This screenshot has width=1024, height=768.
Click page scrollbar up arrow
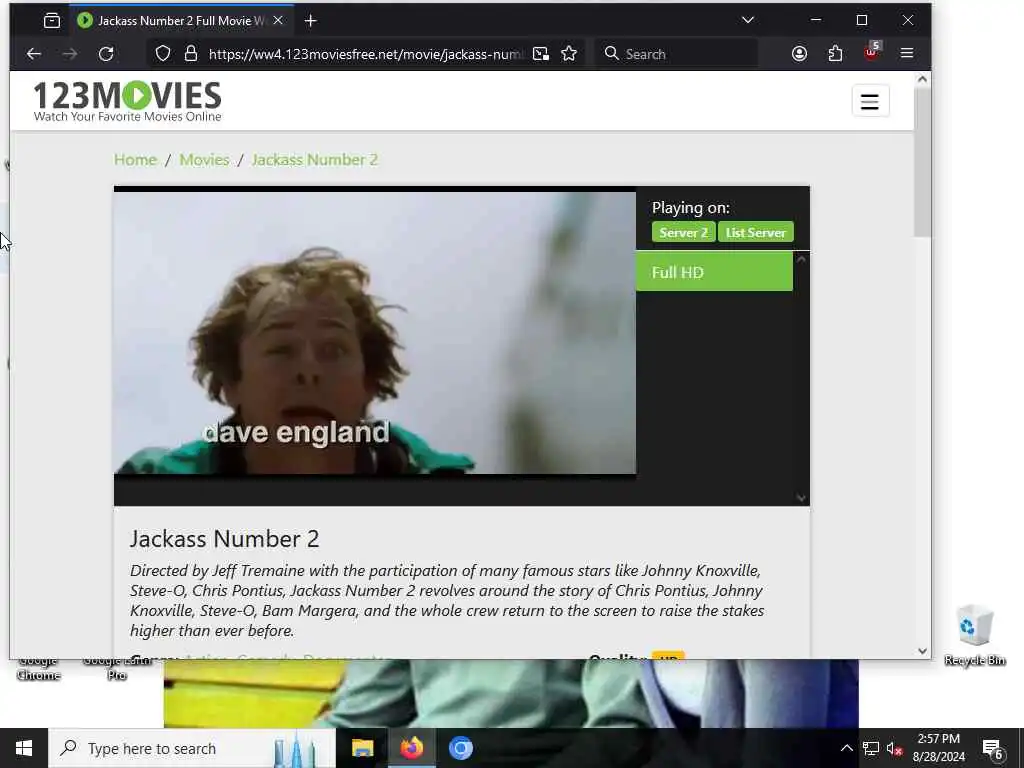(x=921, y=79)
